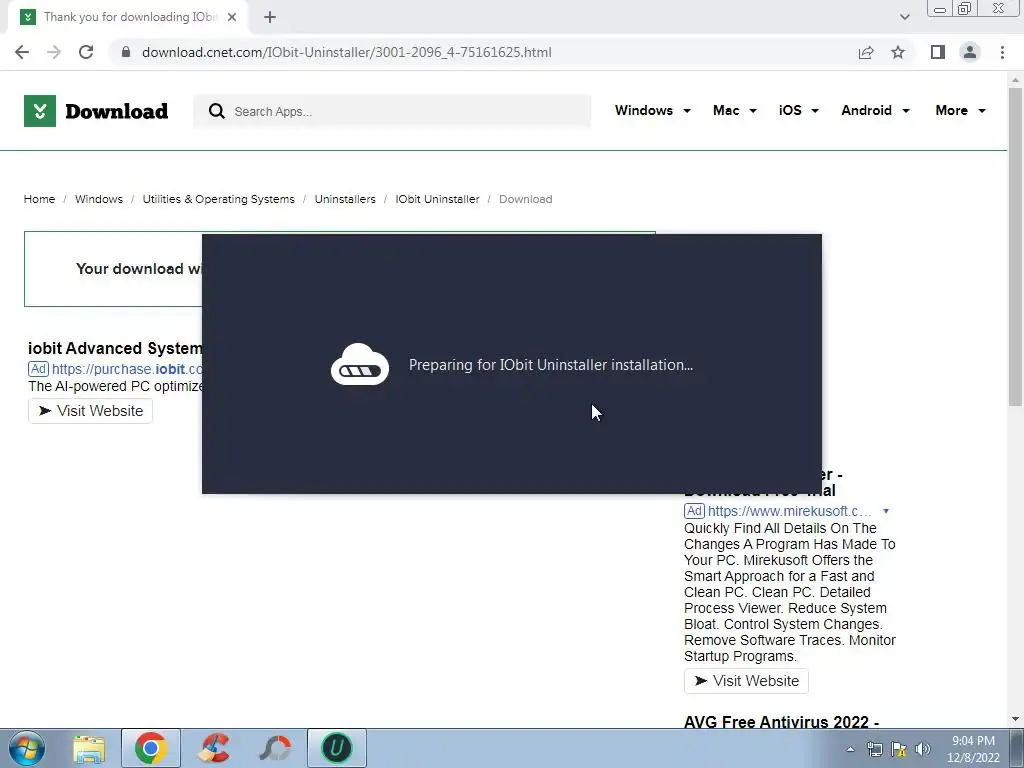Open Windows Explorer from the taskbar
Screen dimensions: 1024x768
click(x=89, y=748)
